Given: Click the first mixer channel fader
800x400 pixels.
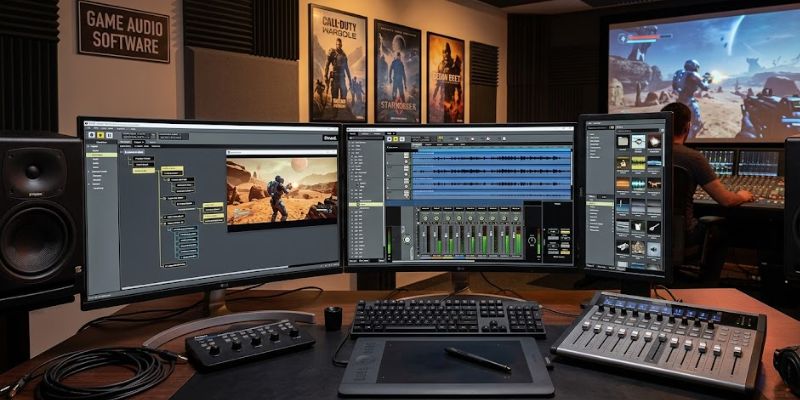Looking at the screenshot, I should click(x=424, y=234).
